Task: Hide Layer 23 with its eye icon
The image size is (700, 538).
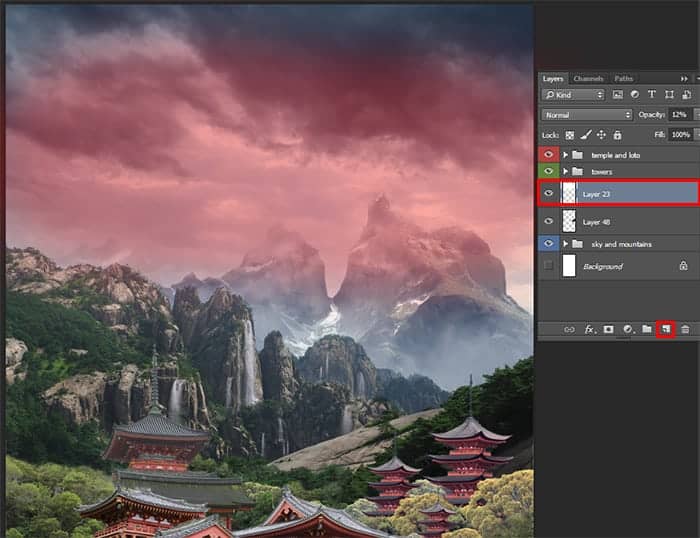Action: [549, 193]
